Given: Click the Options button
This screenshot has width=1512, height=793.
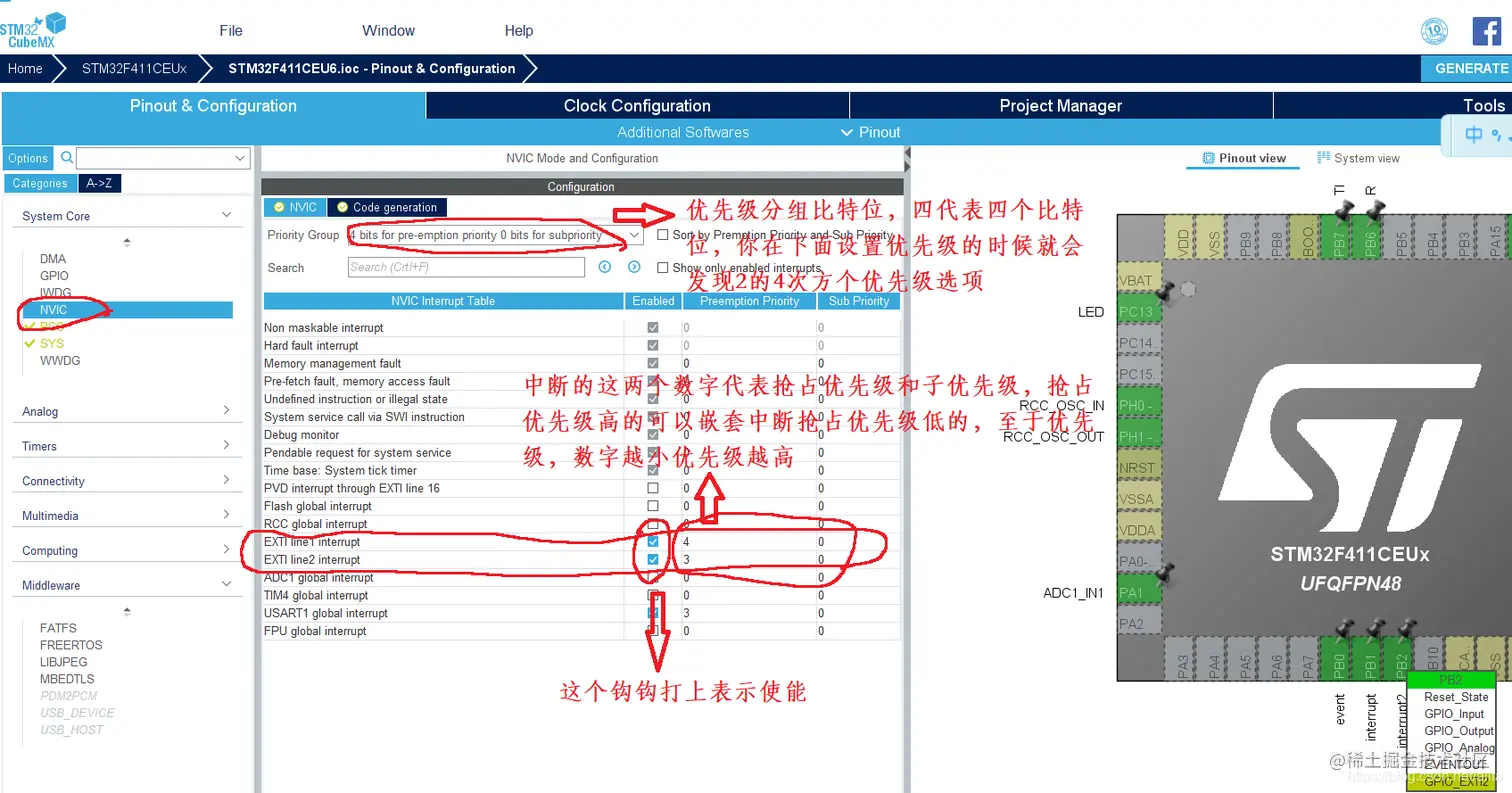Looking at the screenshot, I should tap(28, 158).
